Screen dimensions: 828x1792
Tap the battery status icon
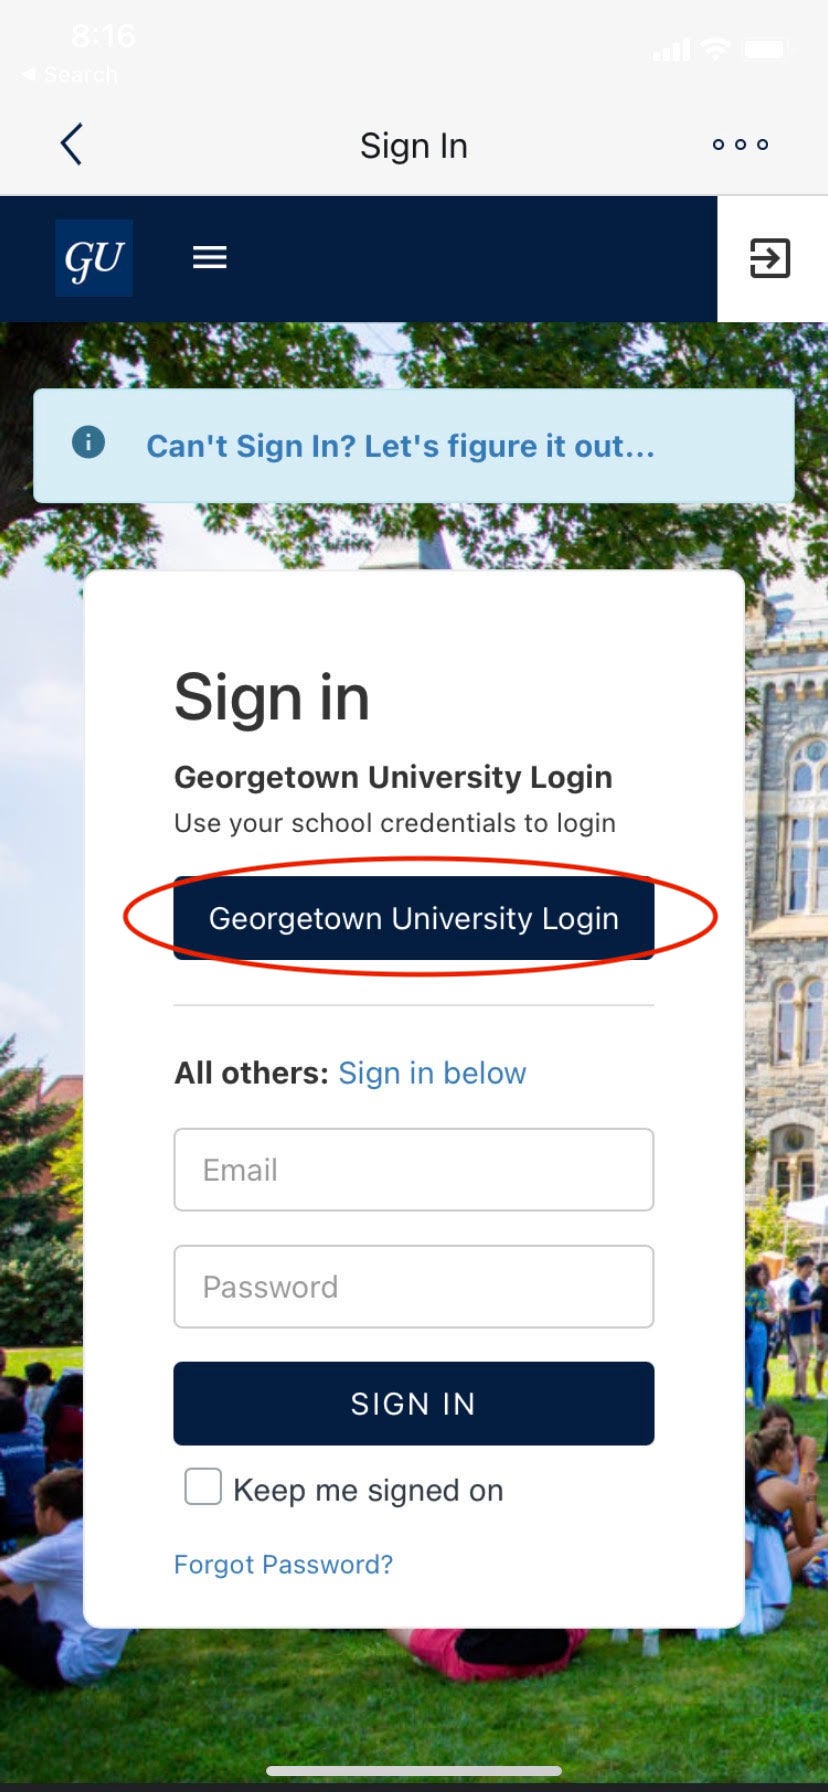(x=766, y=49)
